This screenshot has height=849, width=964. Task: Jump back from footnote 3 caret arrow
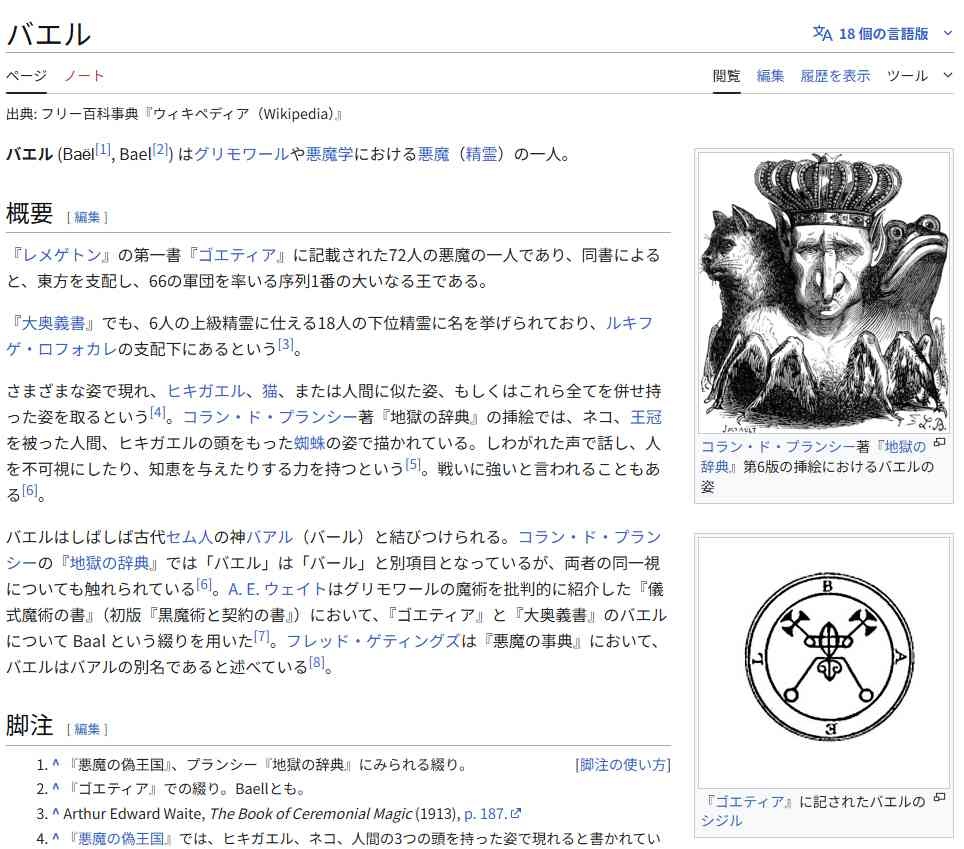[x=56, y=813]
